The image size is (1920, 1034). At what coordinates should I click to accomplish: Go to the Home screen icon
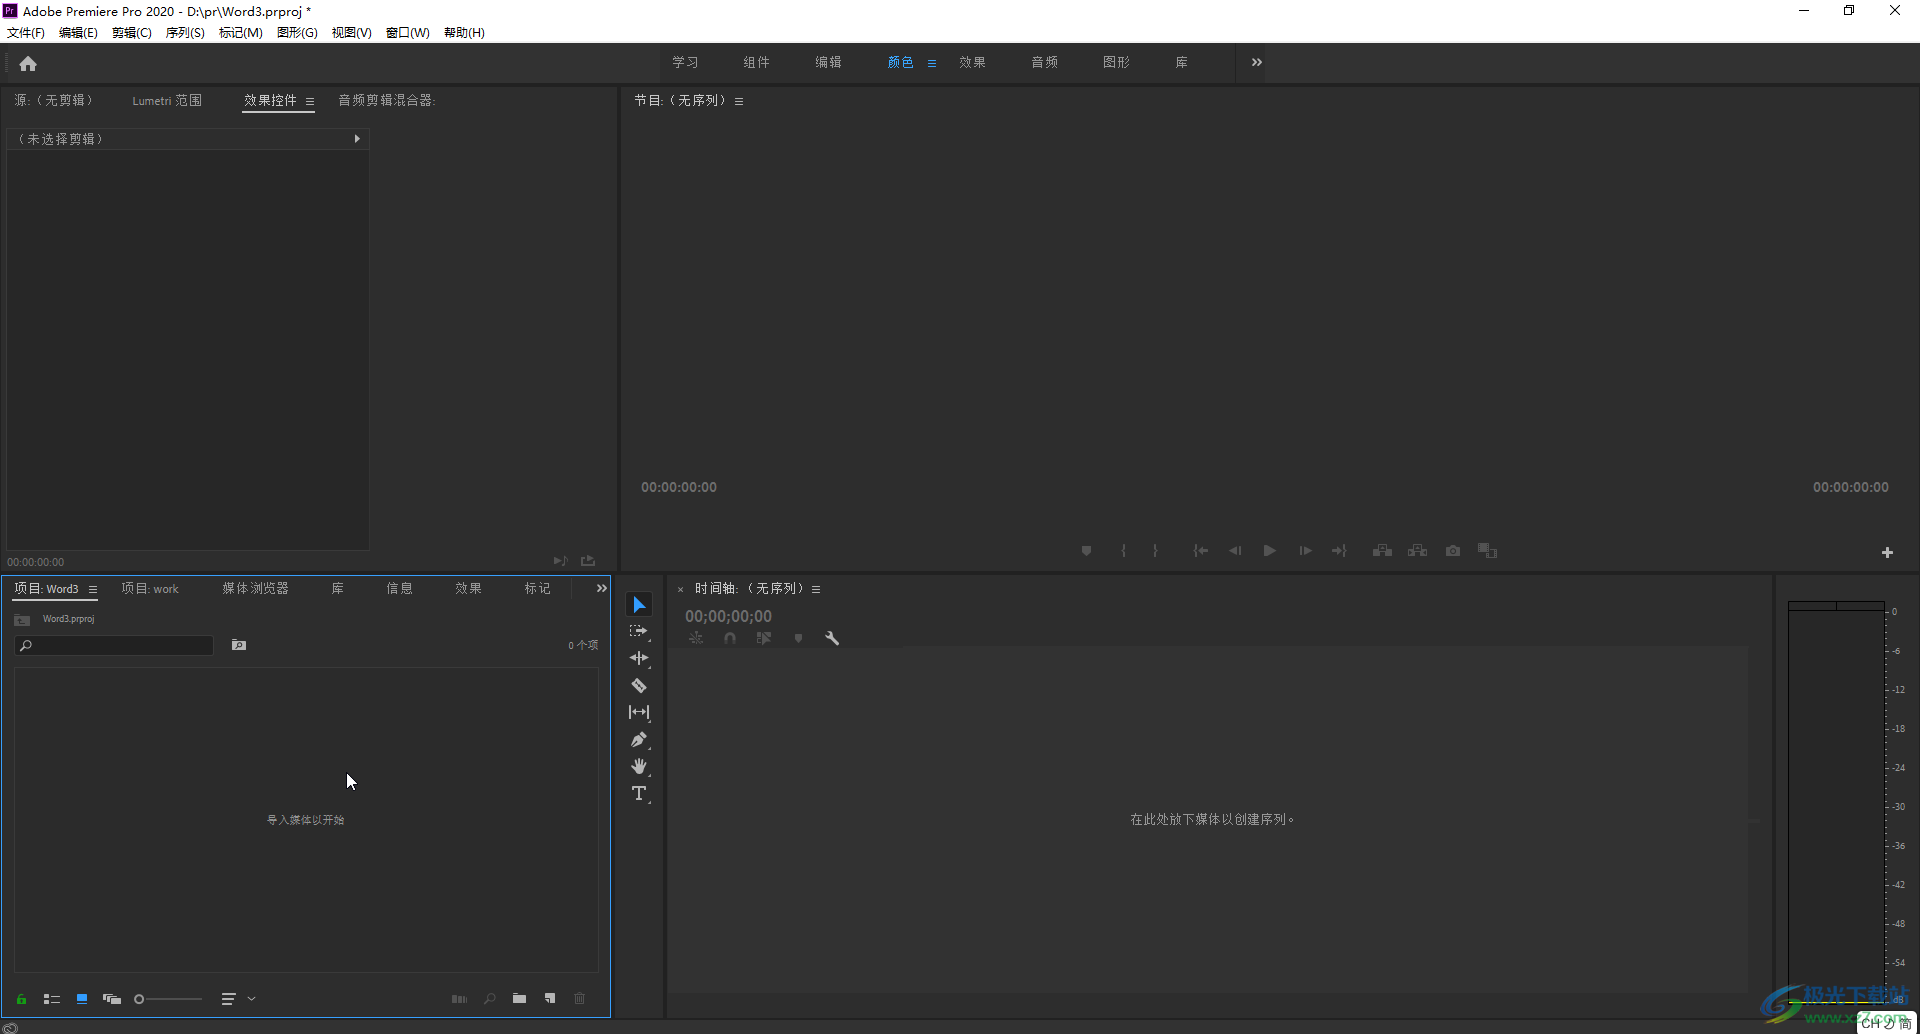coord(28,64)
